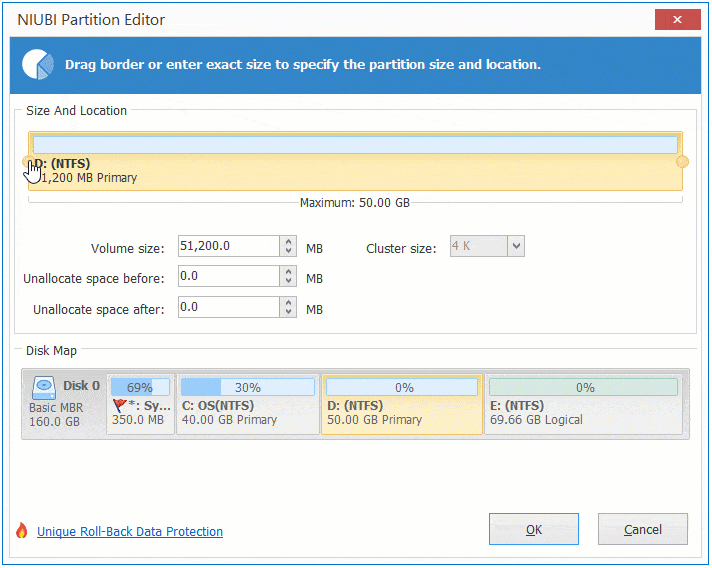Click the flame Roll-Back protection icon
Viewport: 712px width, 568px height.
21,531
